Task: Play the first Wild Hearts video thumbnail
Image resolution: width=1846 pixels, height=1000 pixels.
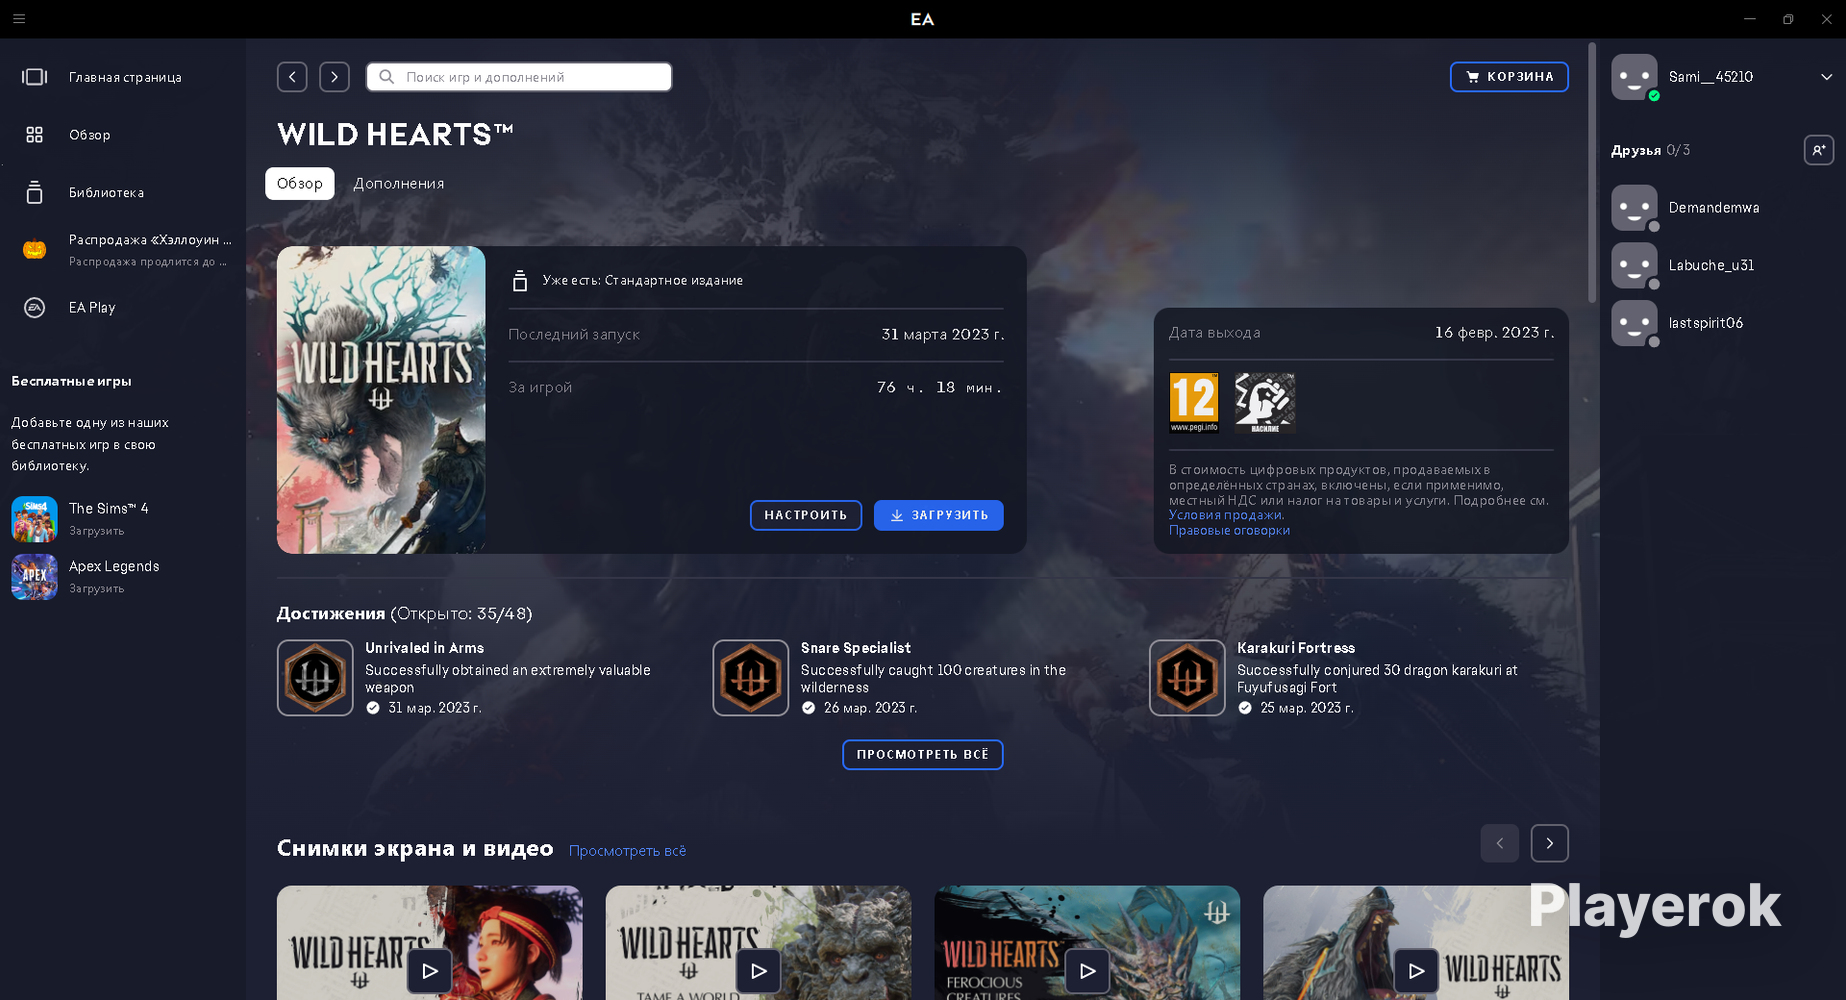Action: tap(429, 970)
